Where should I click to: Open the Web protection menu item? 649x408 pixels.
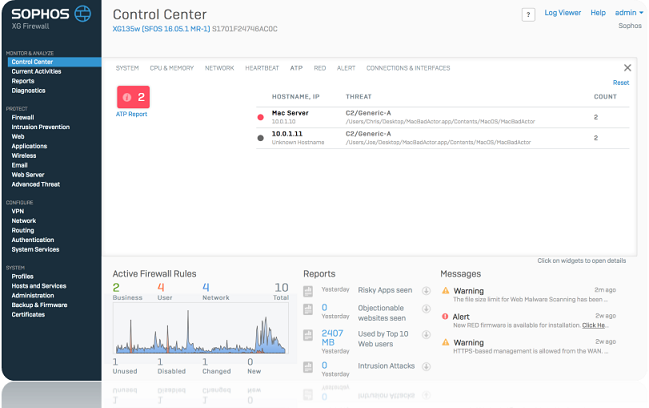18,137
